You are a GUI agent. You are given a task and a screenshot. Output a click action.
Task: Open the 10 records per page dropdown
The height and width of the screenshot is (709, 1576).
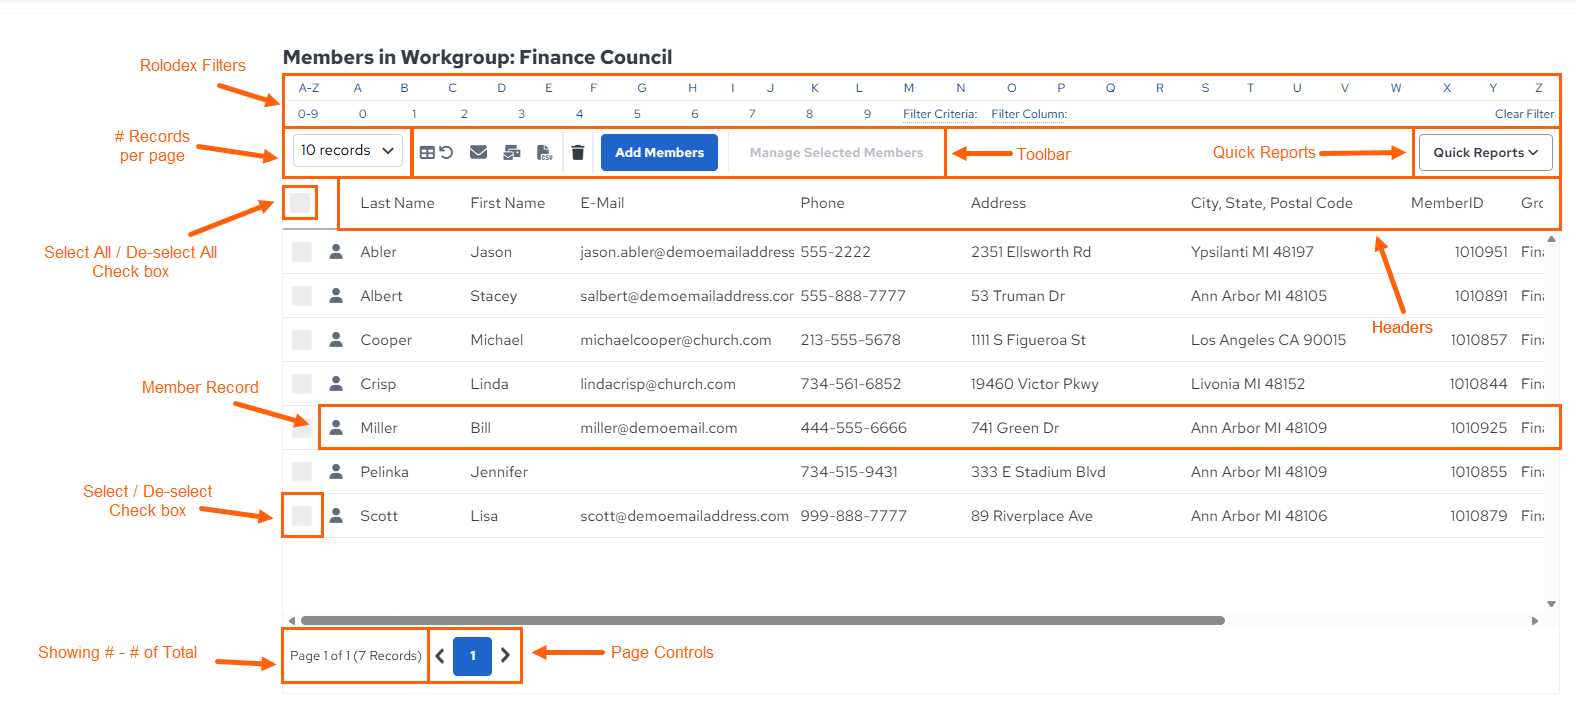point(348,150)
